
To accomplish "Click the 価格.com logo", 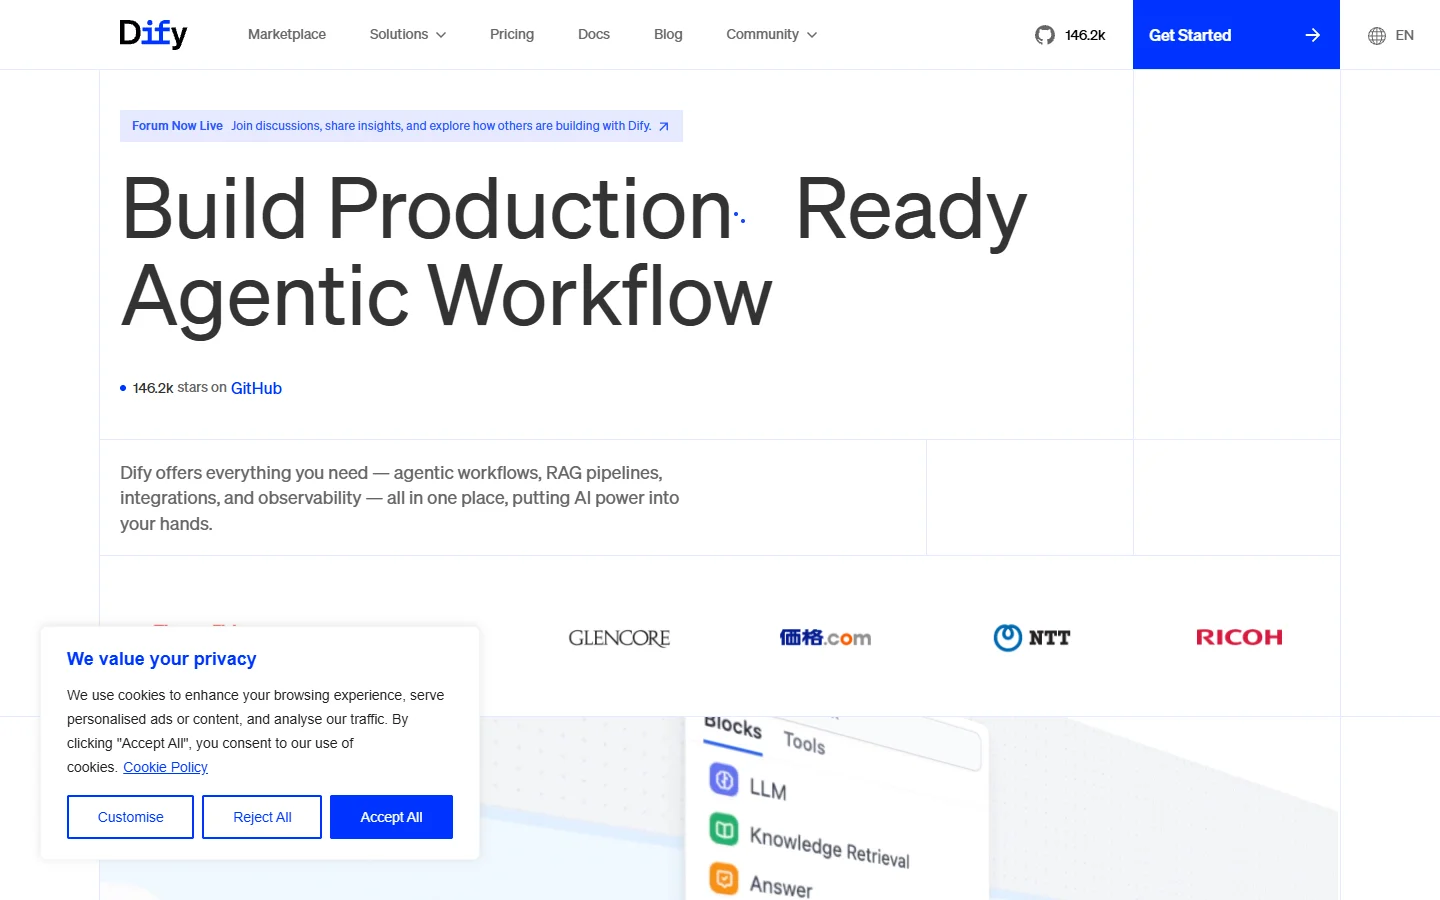I will point(825,637).
